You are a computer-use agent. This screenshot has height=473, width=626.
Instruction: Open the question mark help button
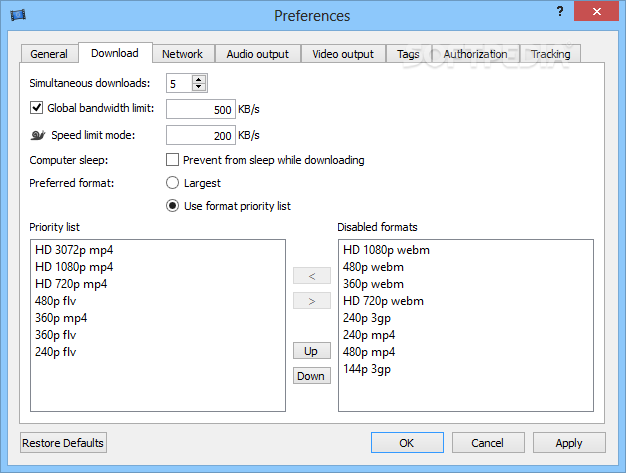560,11
